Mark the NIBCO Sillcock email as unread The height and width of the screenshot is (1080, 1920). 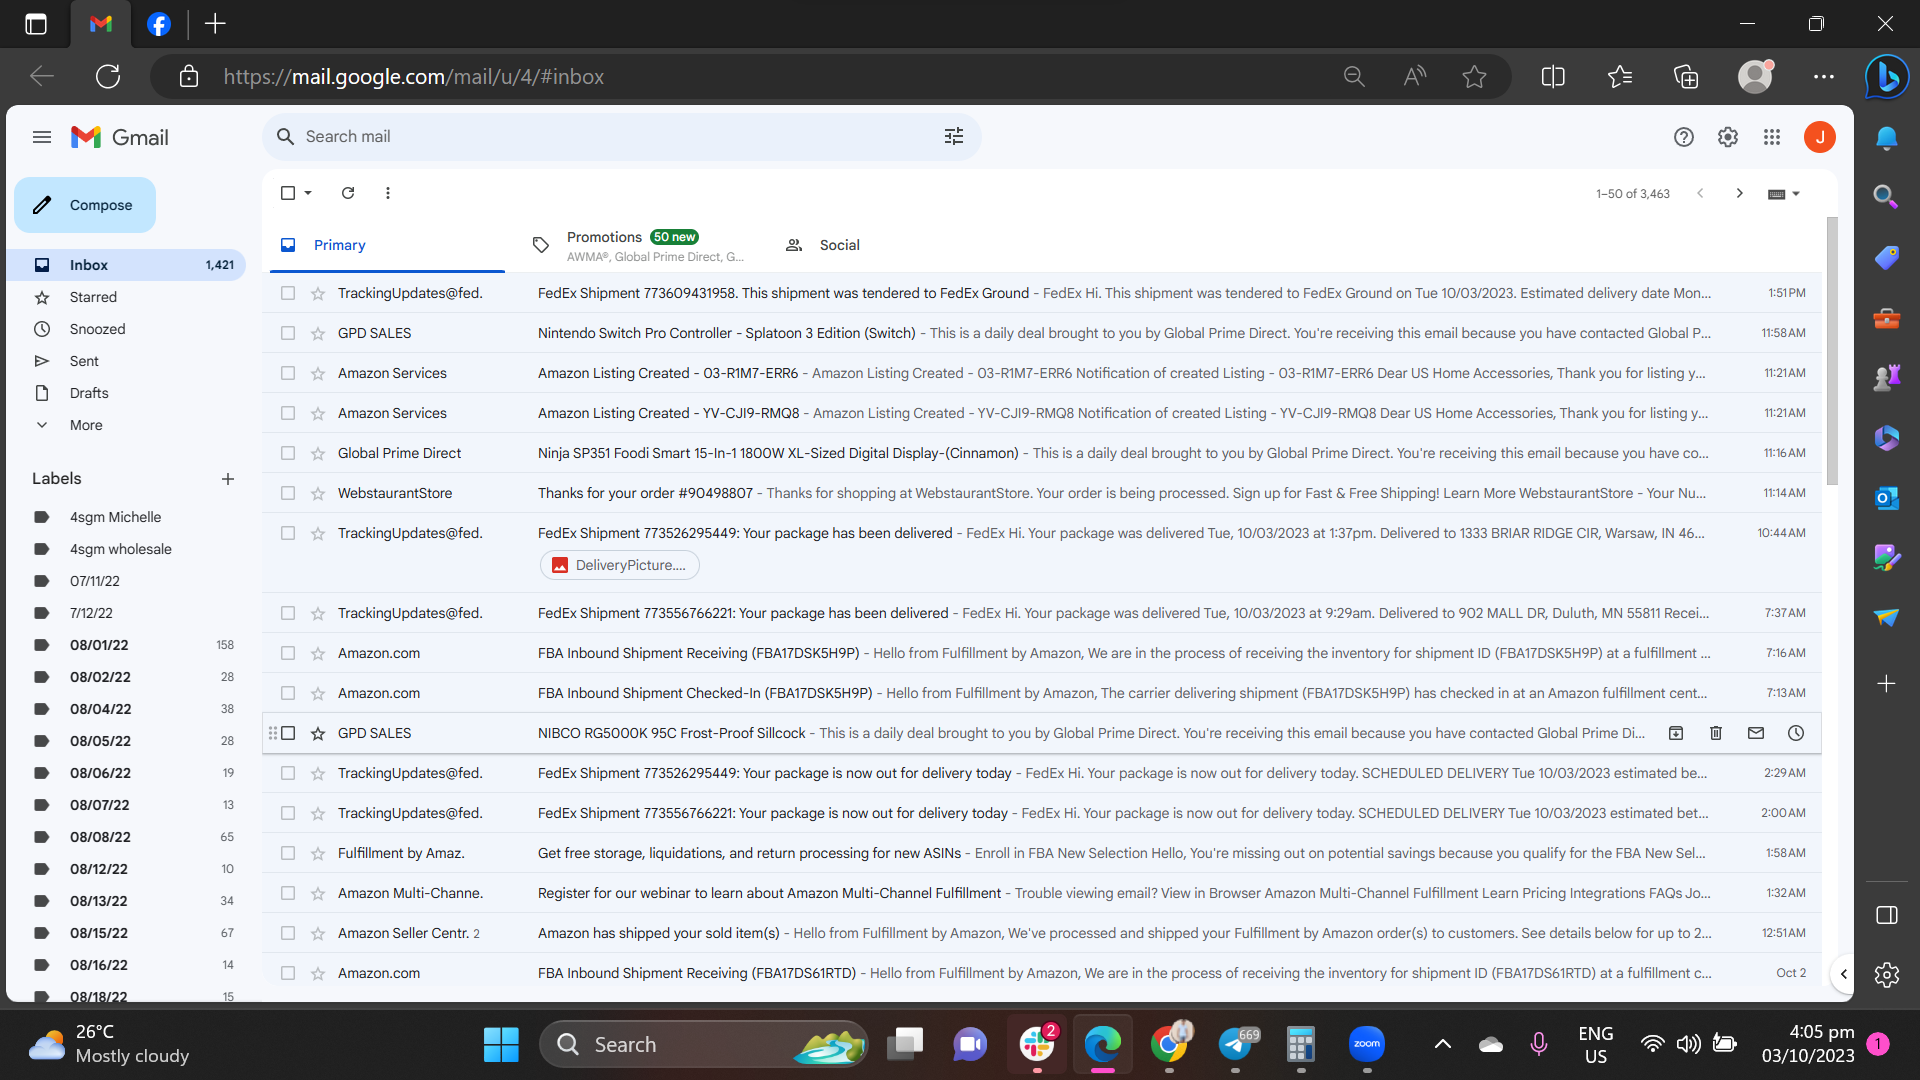(1756, 733)
